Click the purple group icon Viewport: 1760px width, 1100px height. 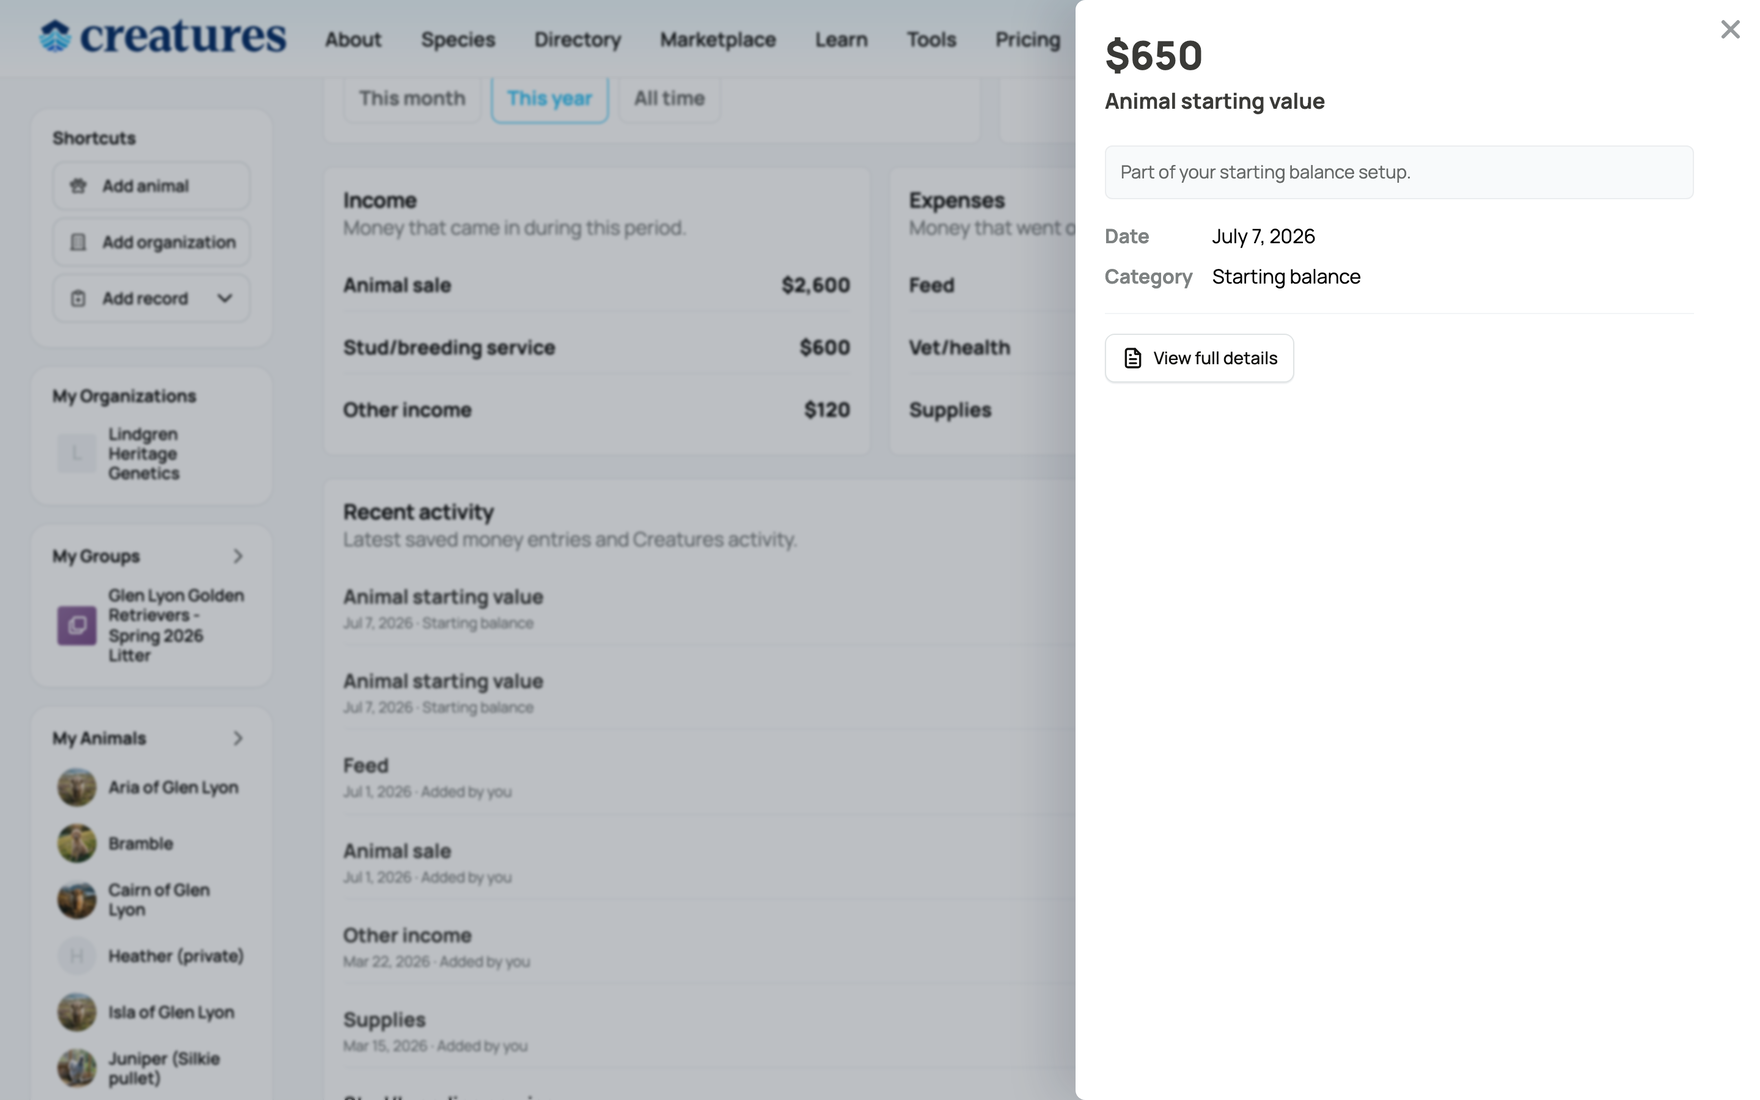(77, 625)
